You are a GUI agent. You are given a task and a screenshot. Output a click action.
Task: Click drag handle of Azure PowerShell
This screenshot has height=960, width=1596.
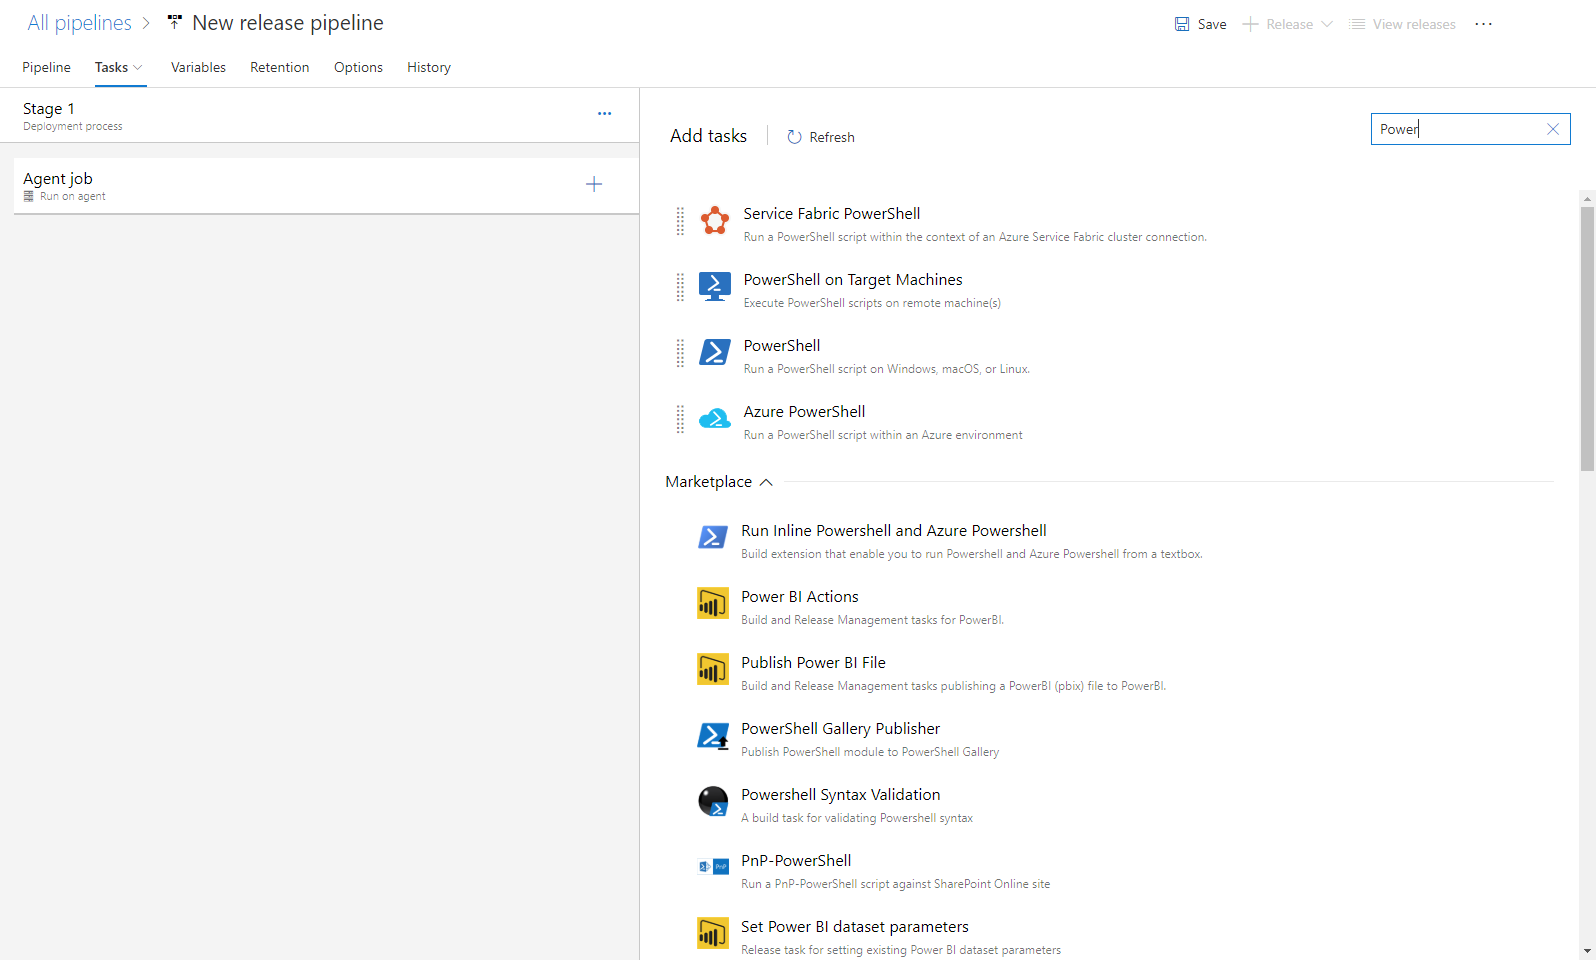[680, 419]
